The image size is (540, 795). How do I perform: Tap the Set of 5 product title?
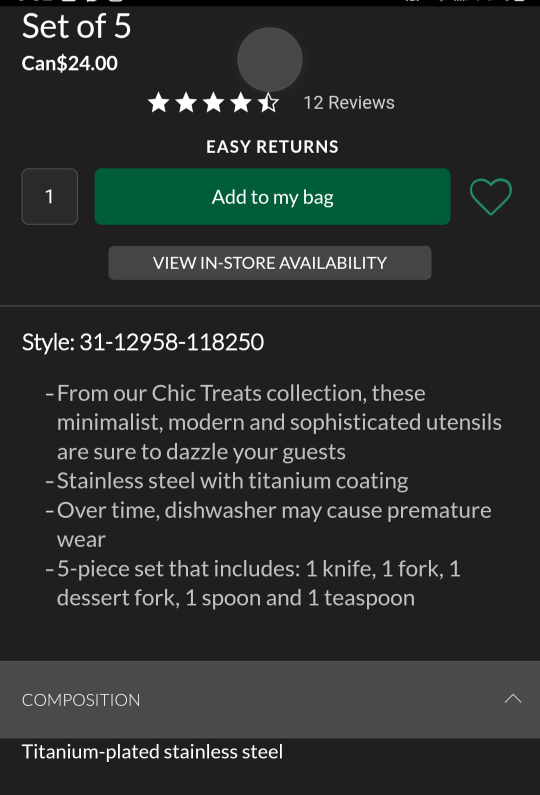click(x=77, y=26)
